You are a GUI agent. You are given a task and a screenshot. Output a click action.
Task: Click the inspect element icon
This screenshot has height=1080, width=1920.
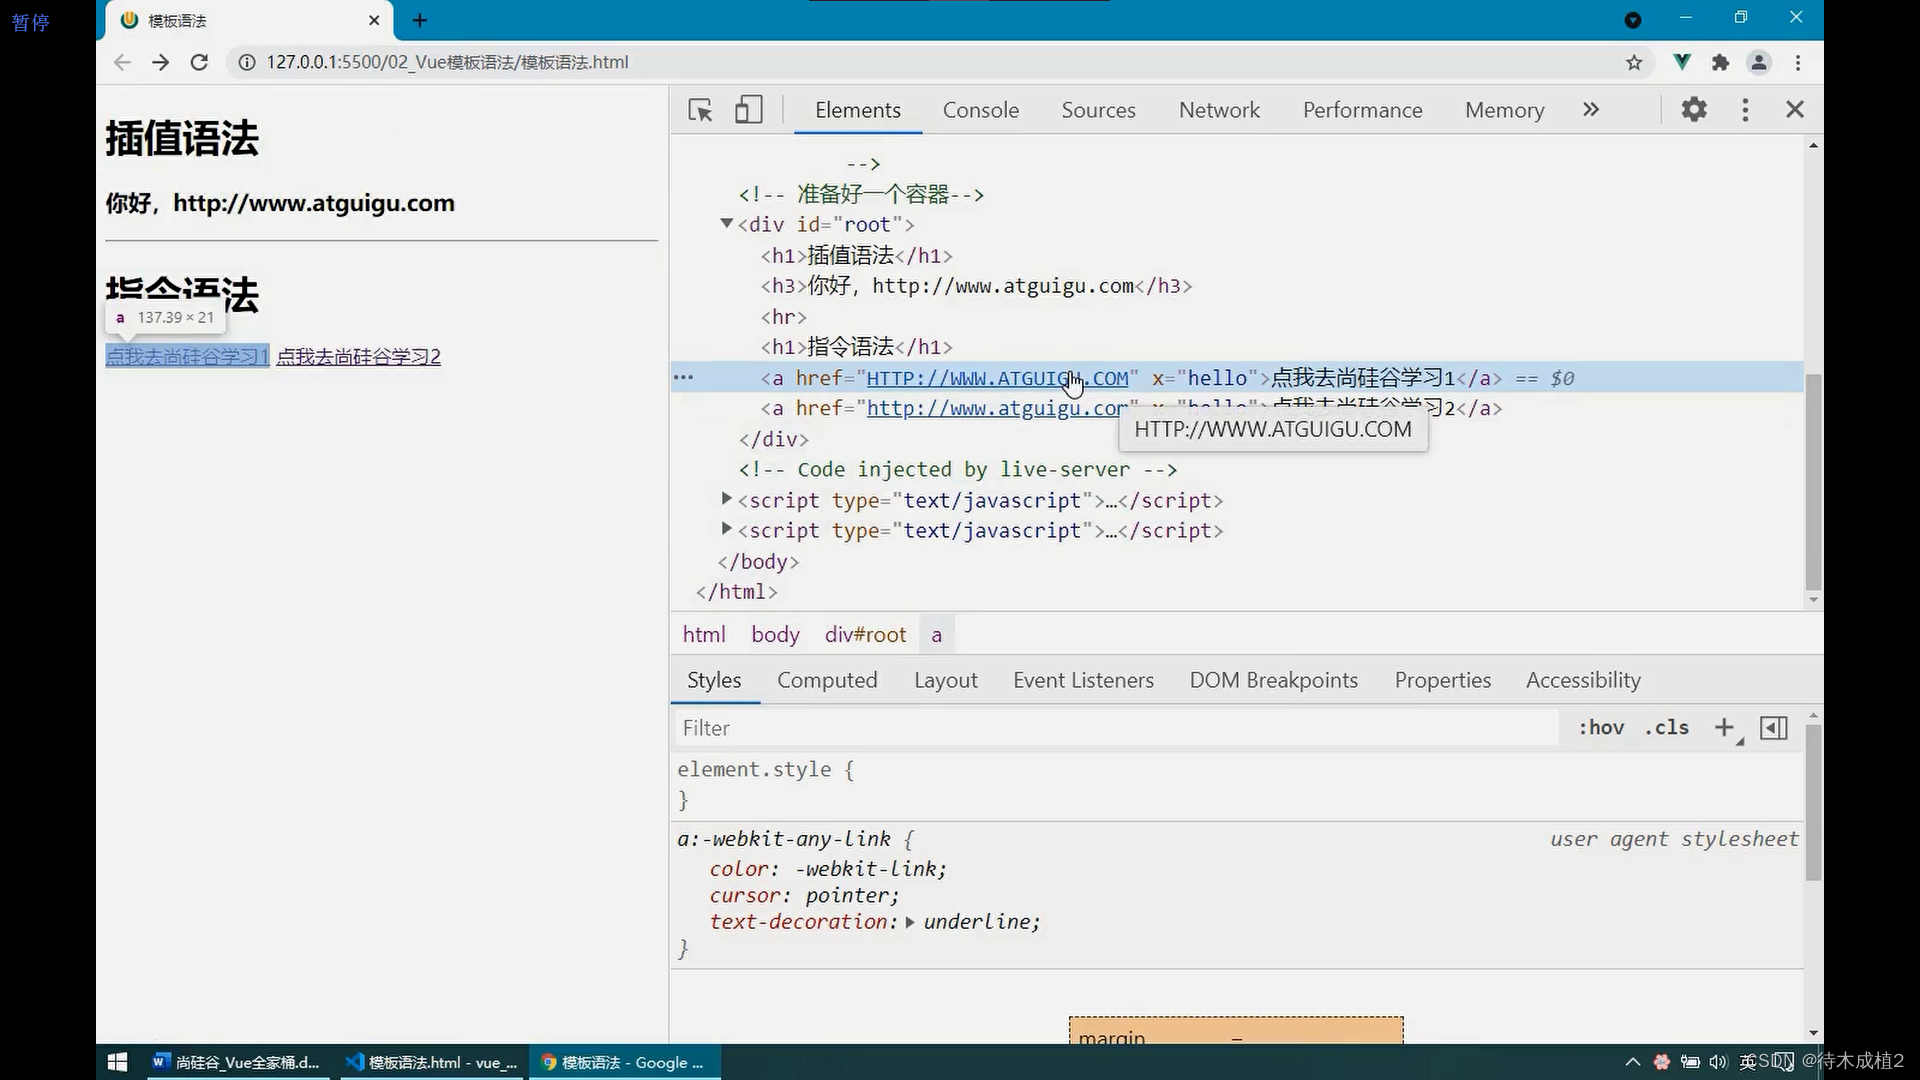click(700, 109)
